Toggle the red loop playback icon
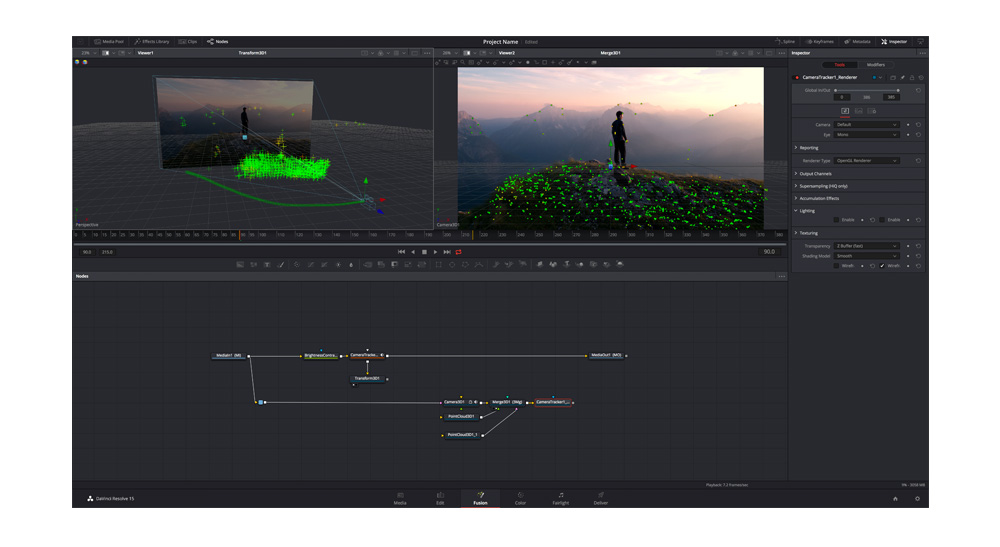The image size is (1000, 547). click(x=459, y=252)
